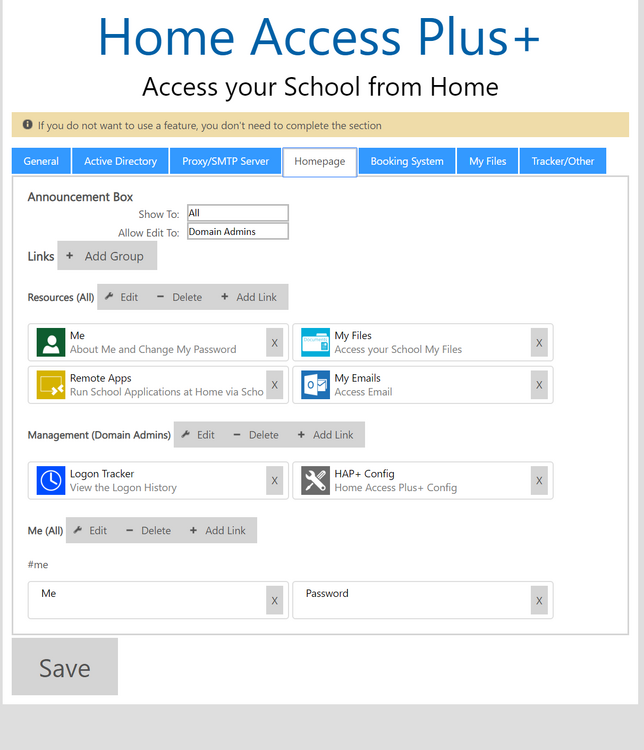This screenshot has height=750, width=644.
Task: Edit the Management (Domain Admins) group
Action: [198, 435]
